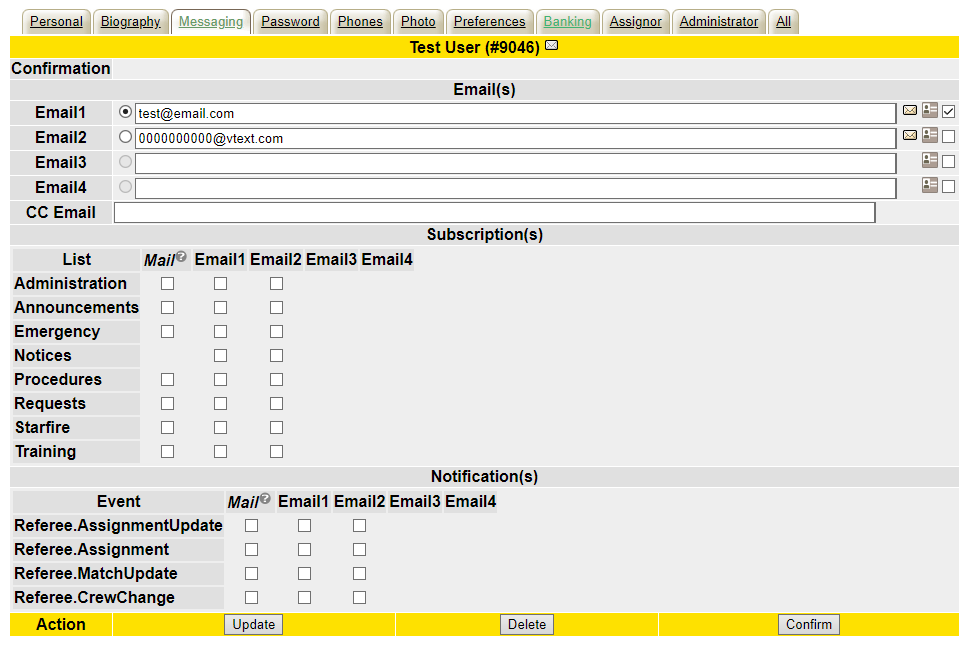970x647 pixels.
Task: Open contact card icon for Email2
Action: pos(930,135)
